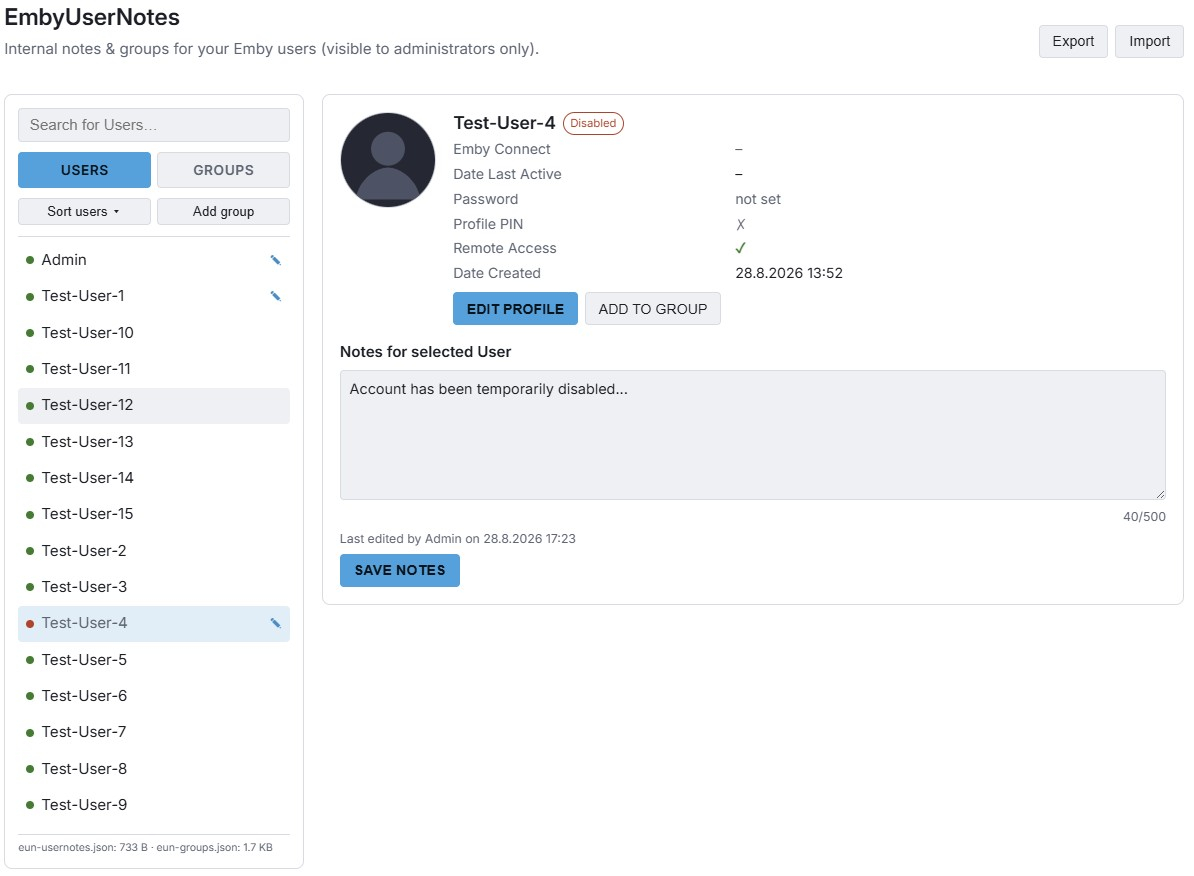This screenshot has height=876, width=1194.
Task: Click the green Remote Access checkmark
Action: [740, 248]
